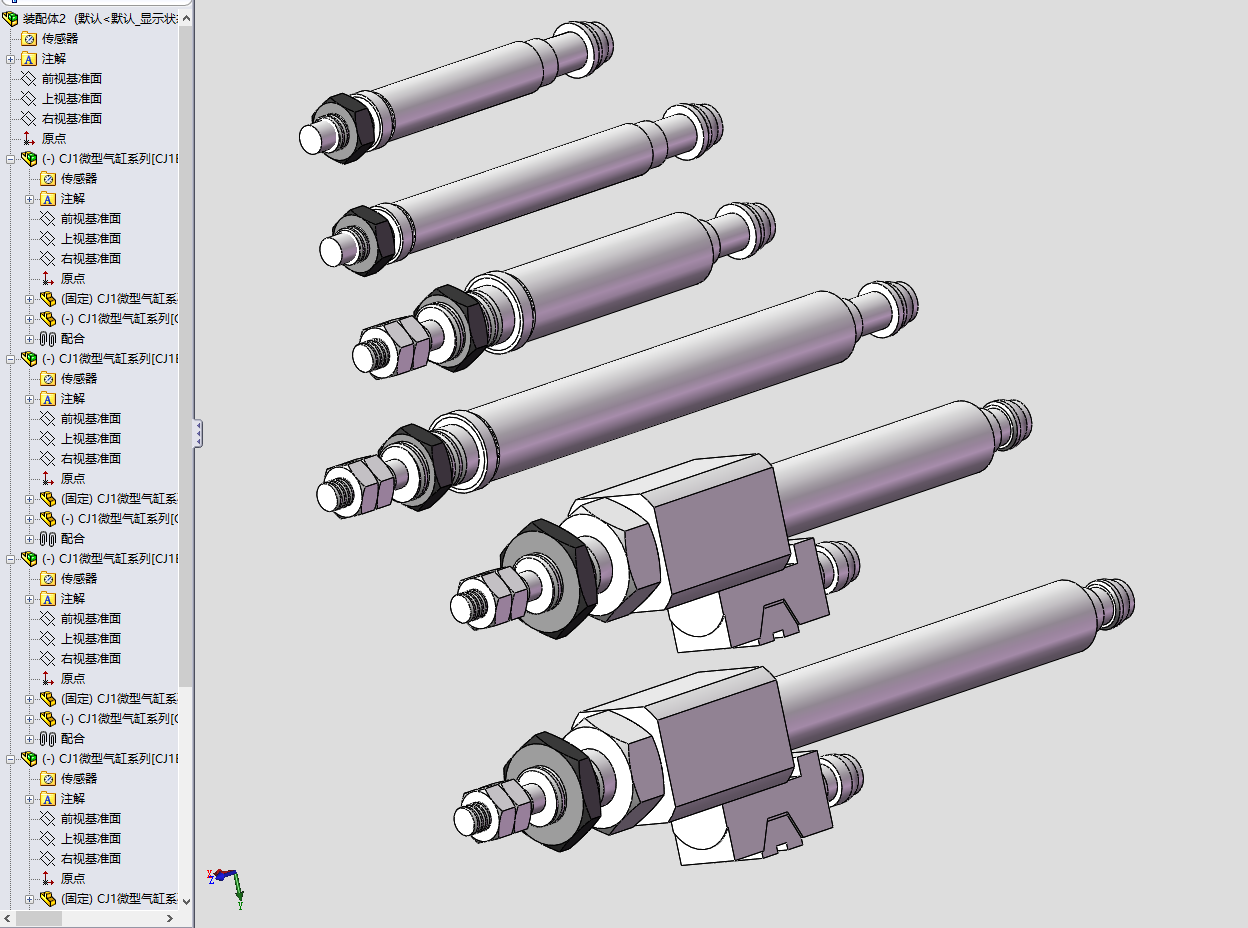Select 传感器 text in third sub-assembly

click(x=79, y=578)
